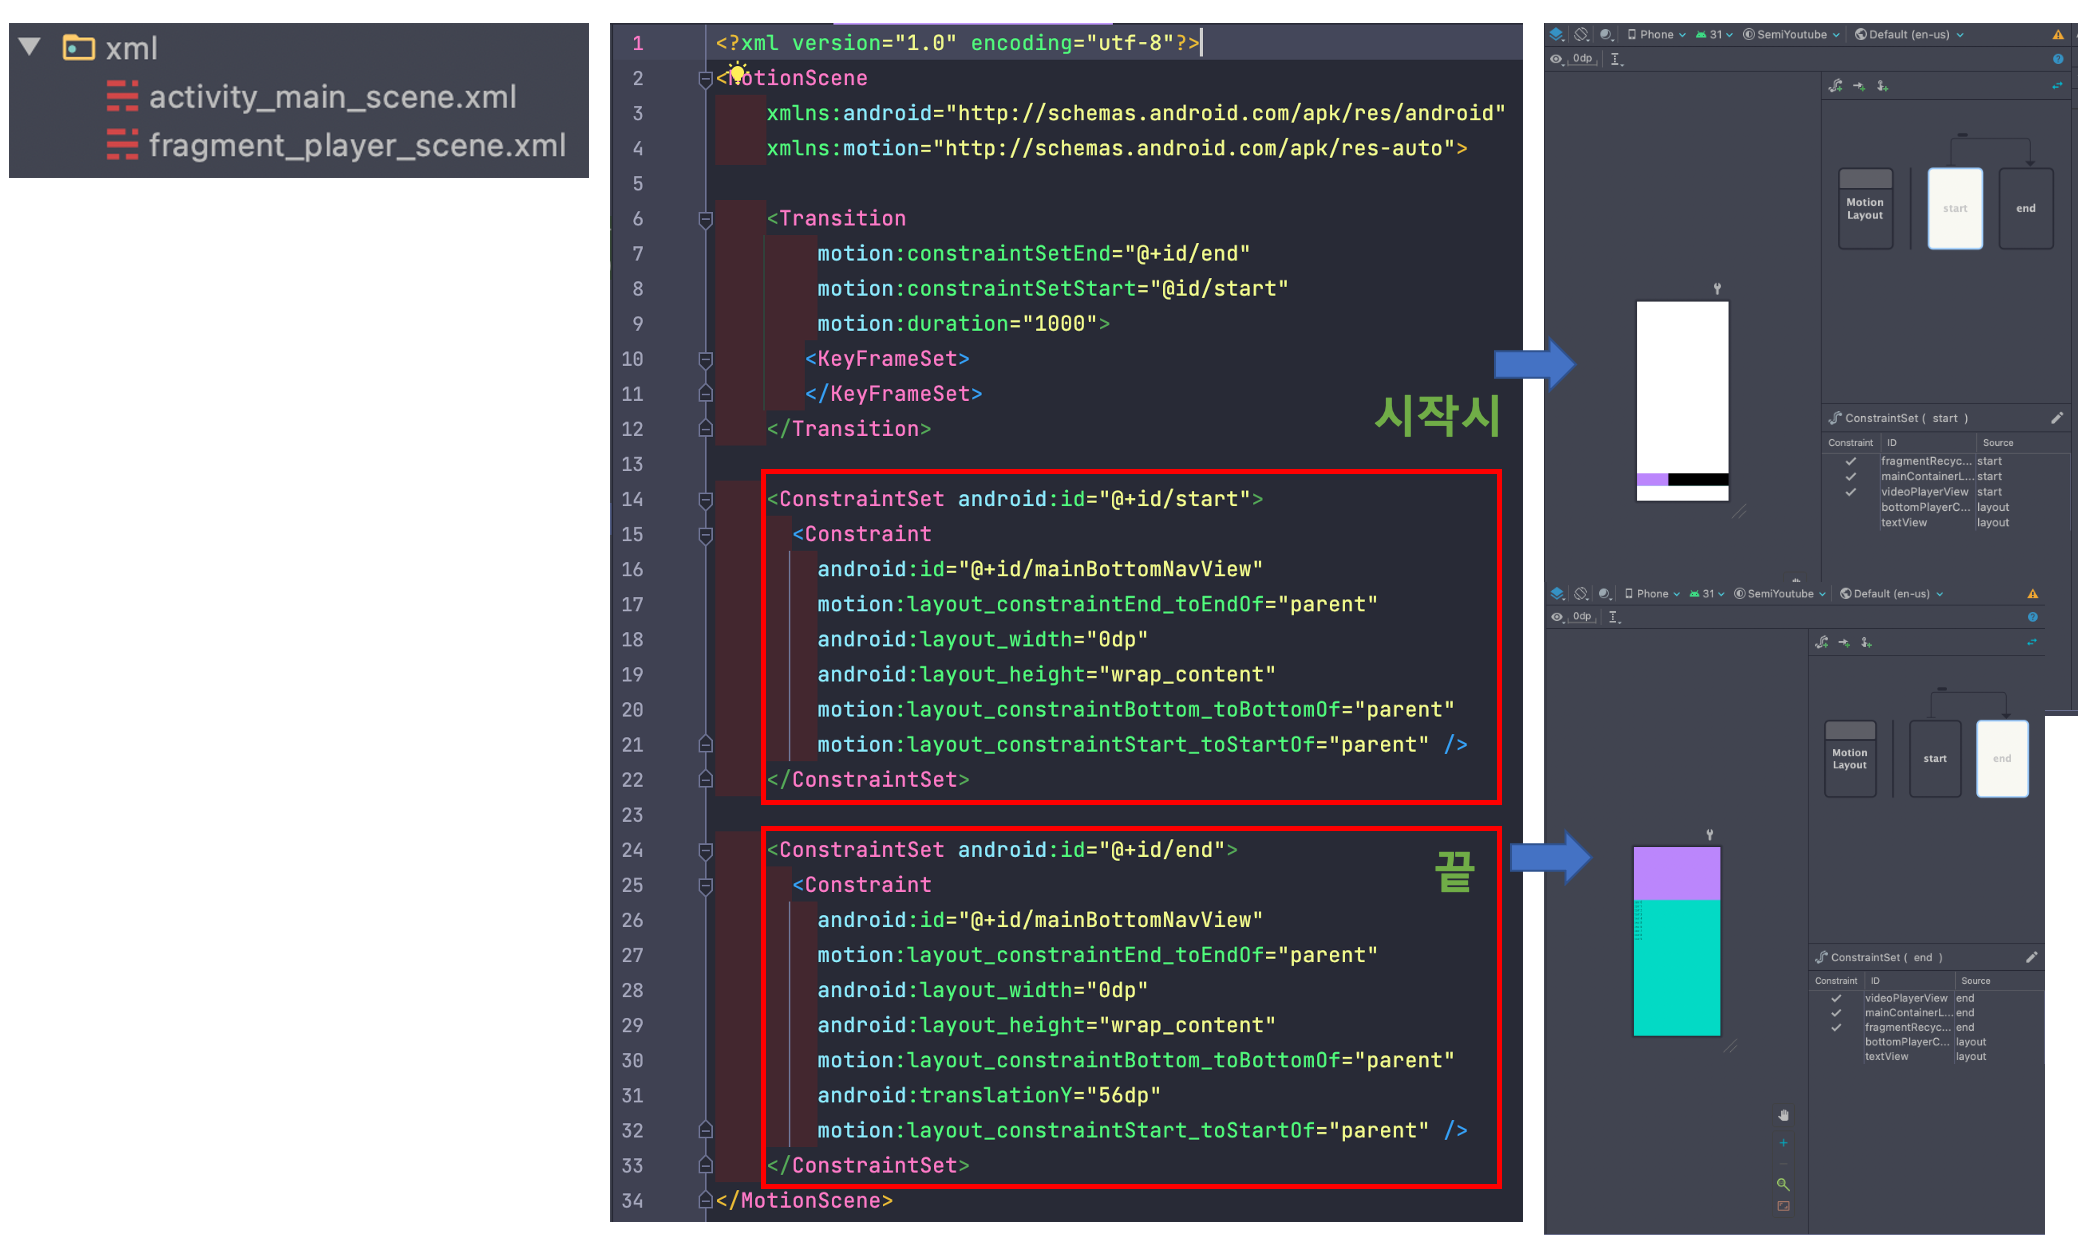Click blue help question icon in lower panel
The image size is (2096, 1240).
(2032, 617)
